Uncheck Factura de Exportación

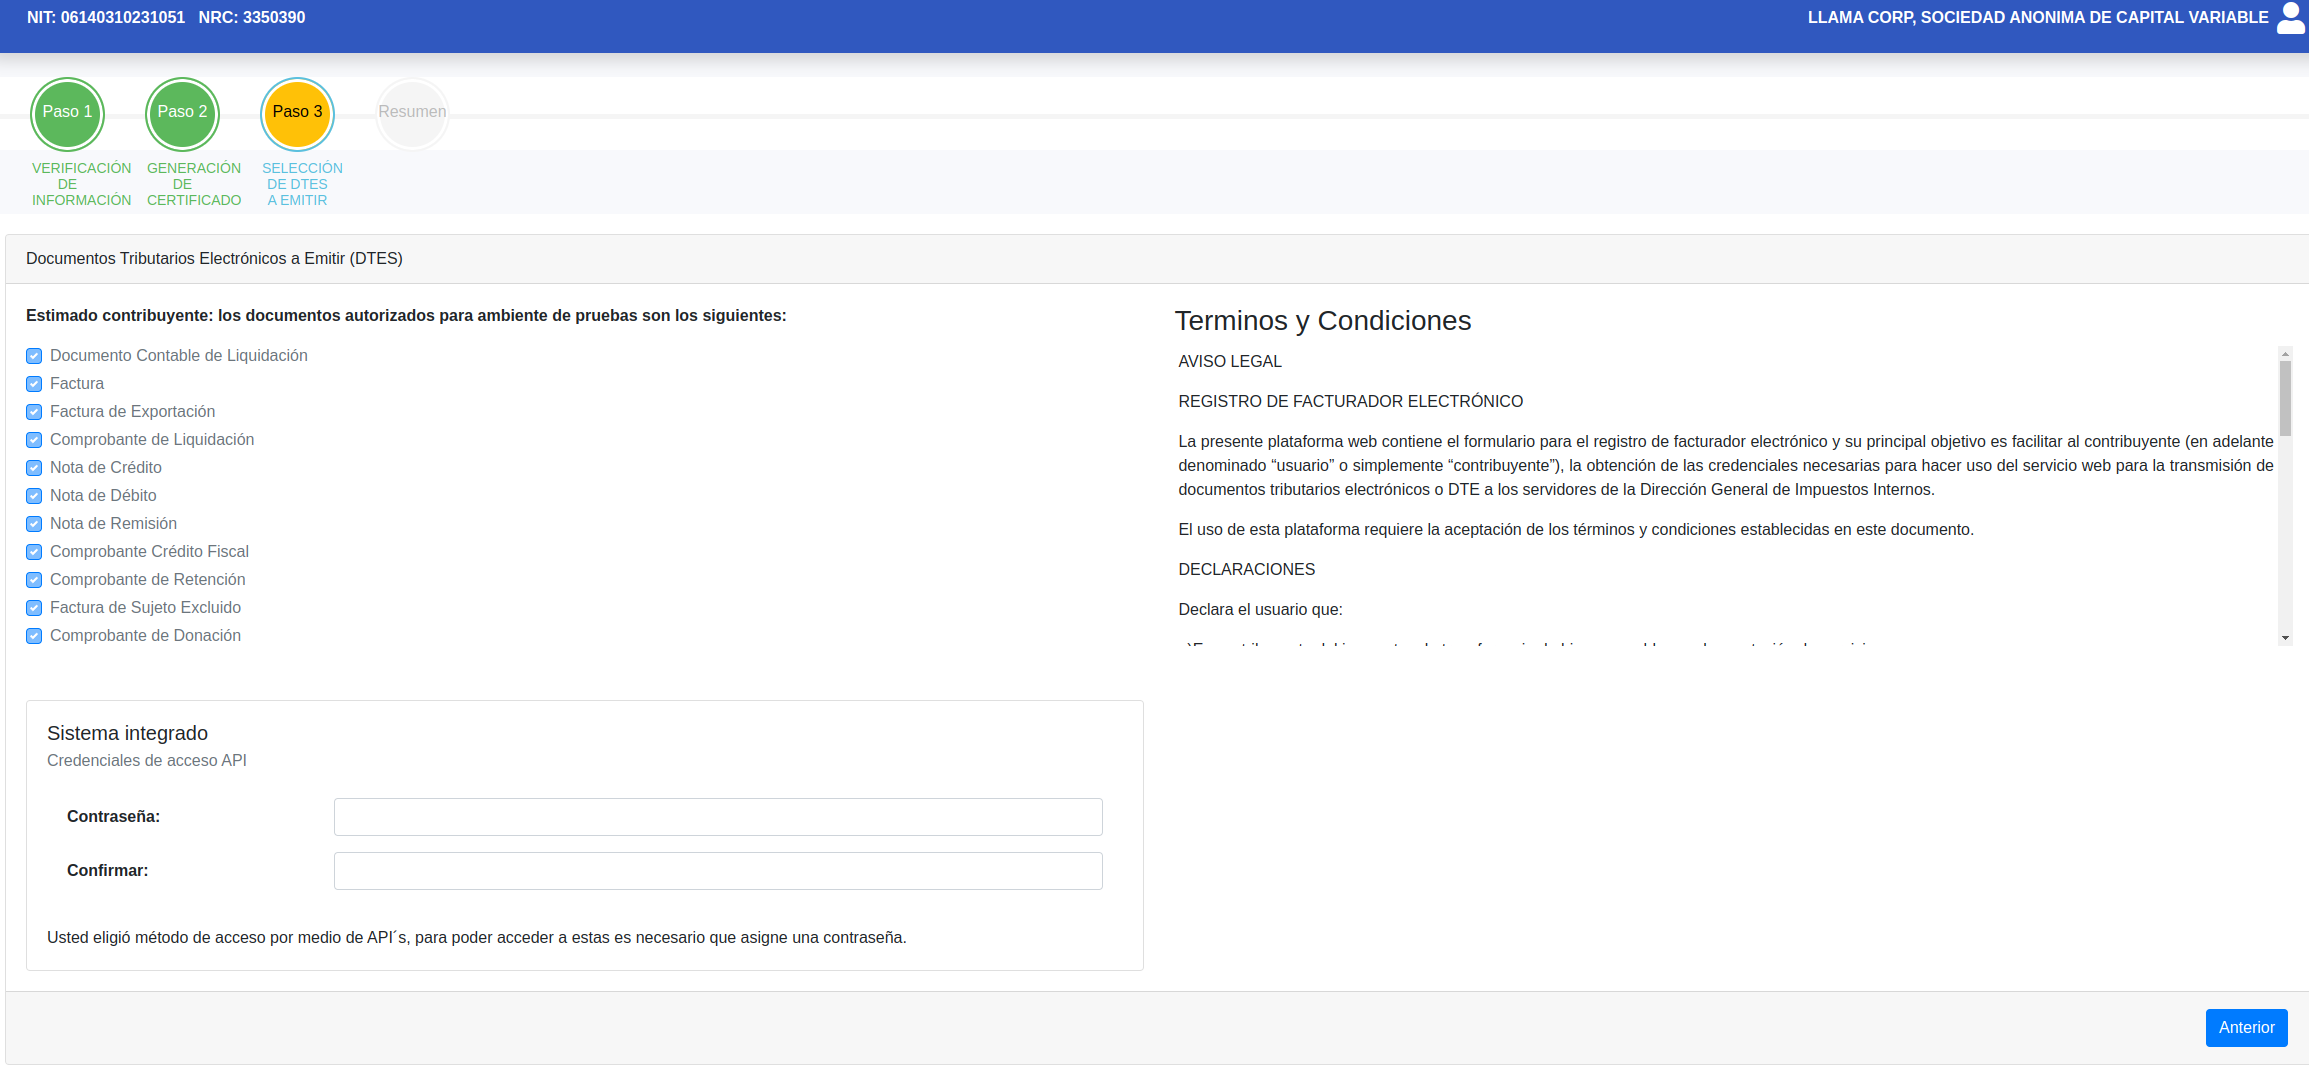(x=34, y=412)
